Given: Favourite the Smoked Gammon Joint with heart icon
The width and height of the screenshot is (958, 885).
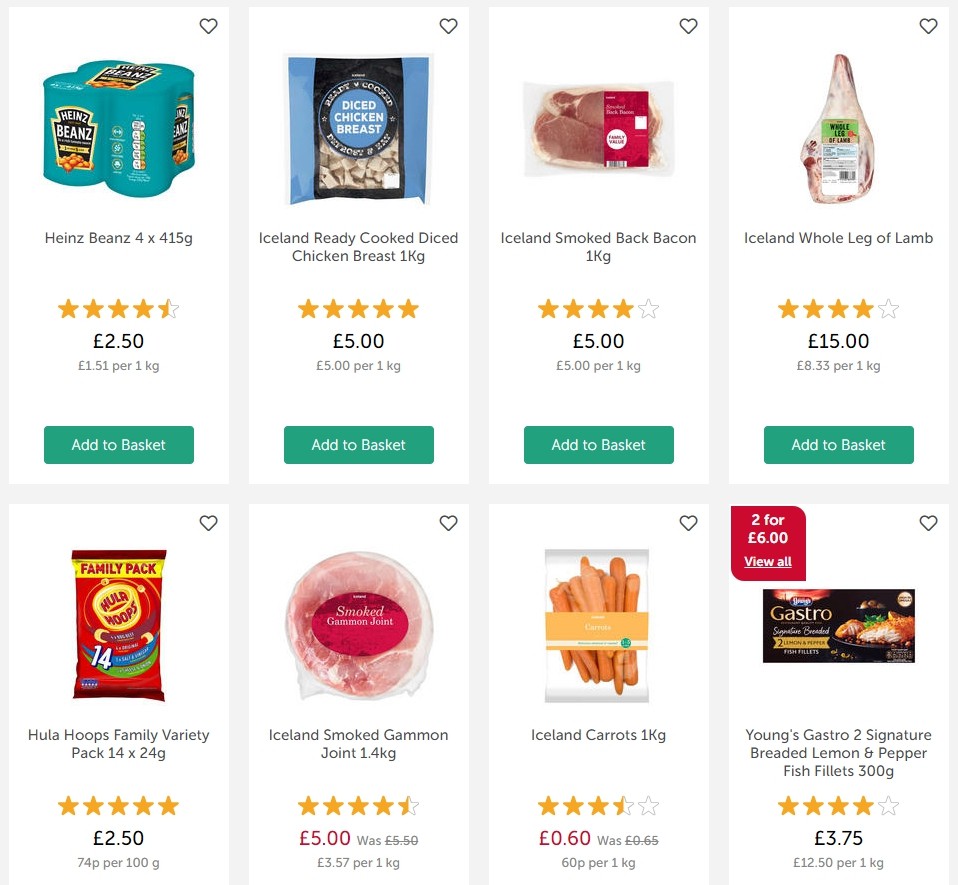Looking at the screenshot, I should 448,523.
